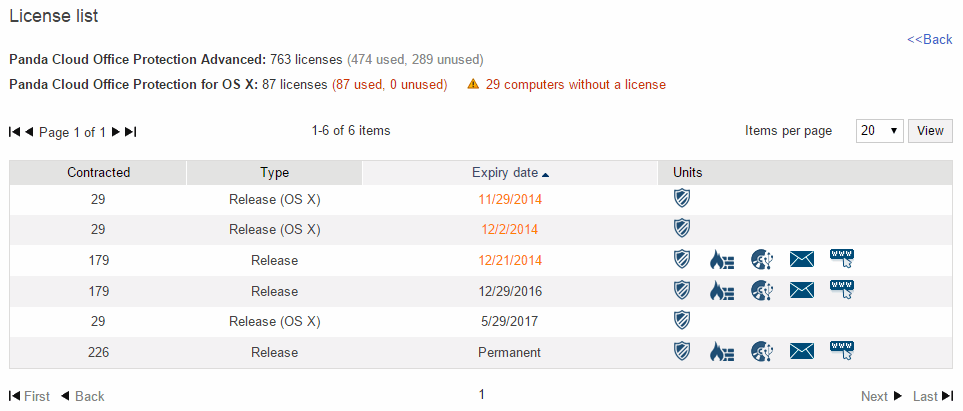Click mail protection icon in 12/21/2014 row
The width and height of the screenshot is (963, 411).
pos(802,261)
